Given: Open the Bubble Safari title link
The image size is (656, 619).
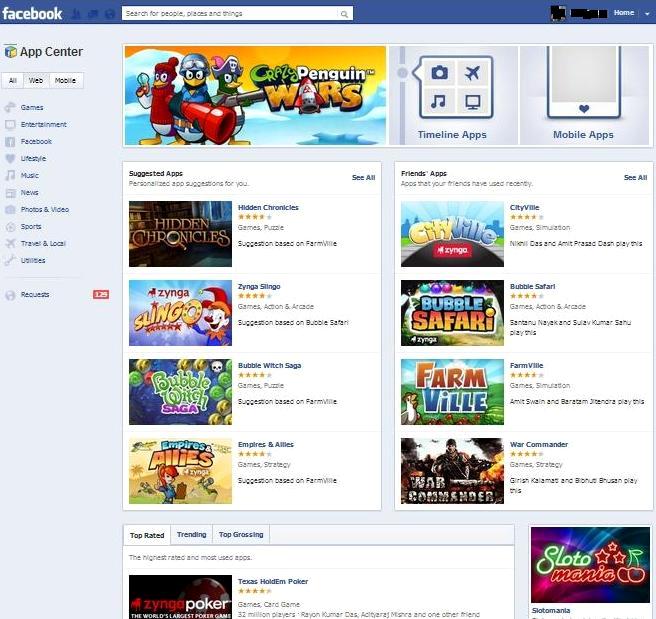Looking at the screenshot, I should coord(532,286).
